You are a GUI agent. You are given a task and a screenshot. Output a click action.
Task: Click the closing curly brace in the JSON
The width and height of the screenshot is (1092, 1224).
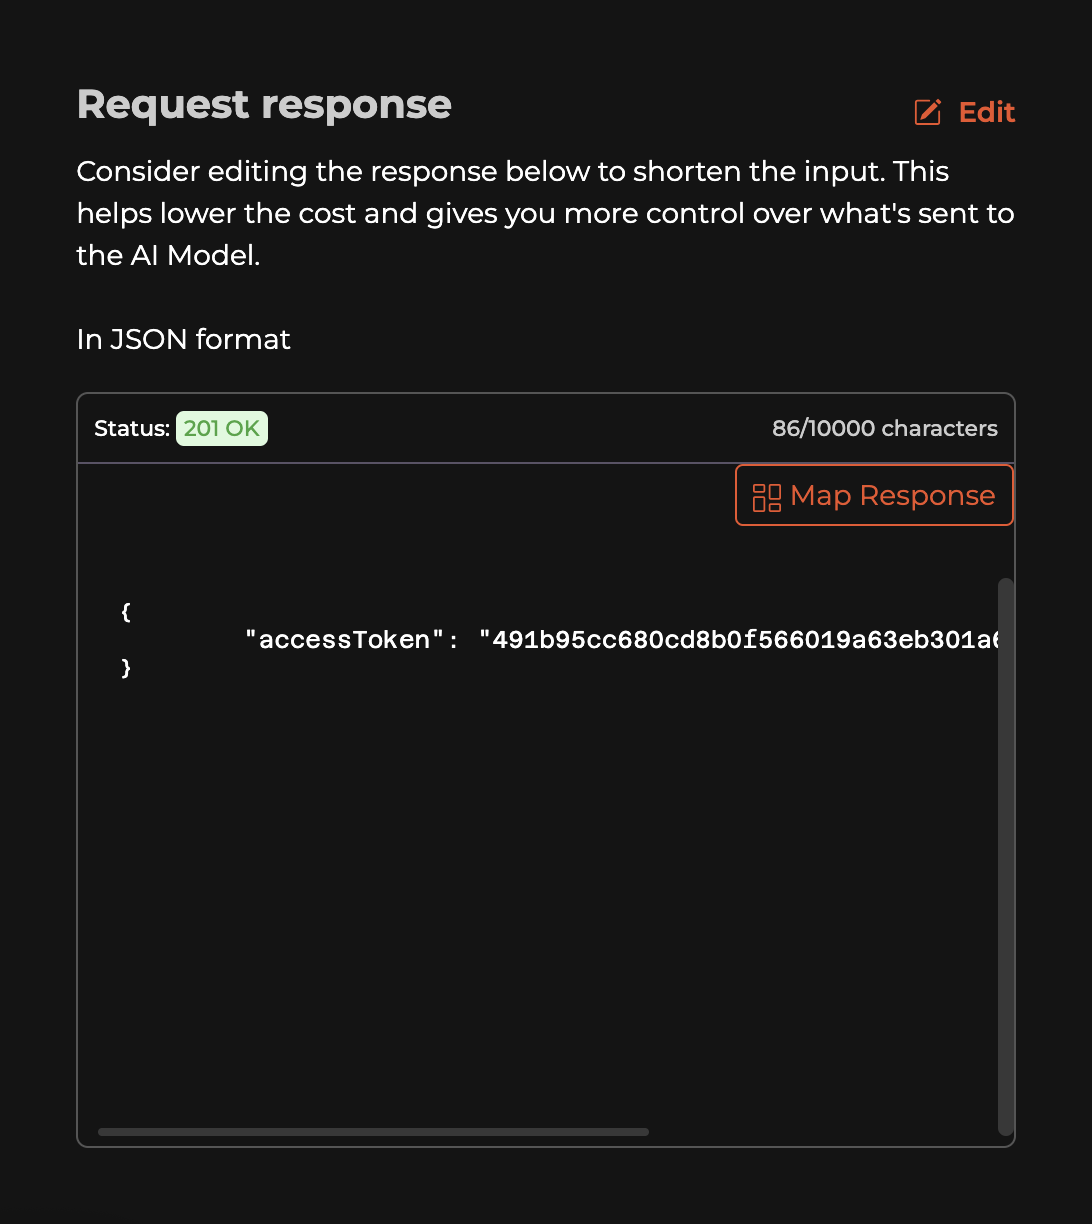click(x=126, y=668)
